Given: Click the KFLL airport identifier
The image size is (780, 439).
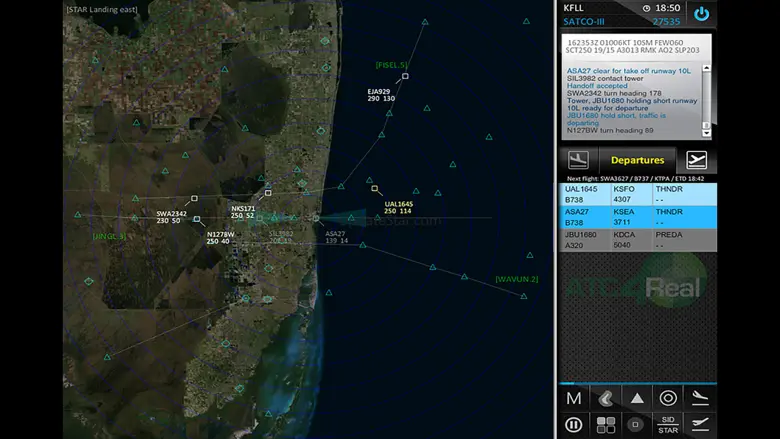Looking at the screenshot, I should (574, 8).
